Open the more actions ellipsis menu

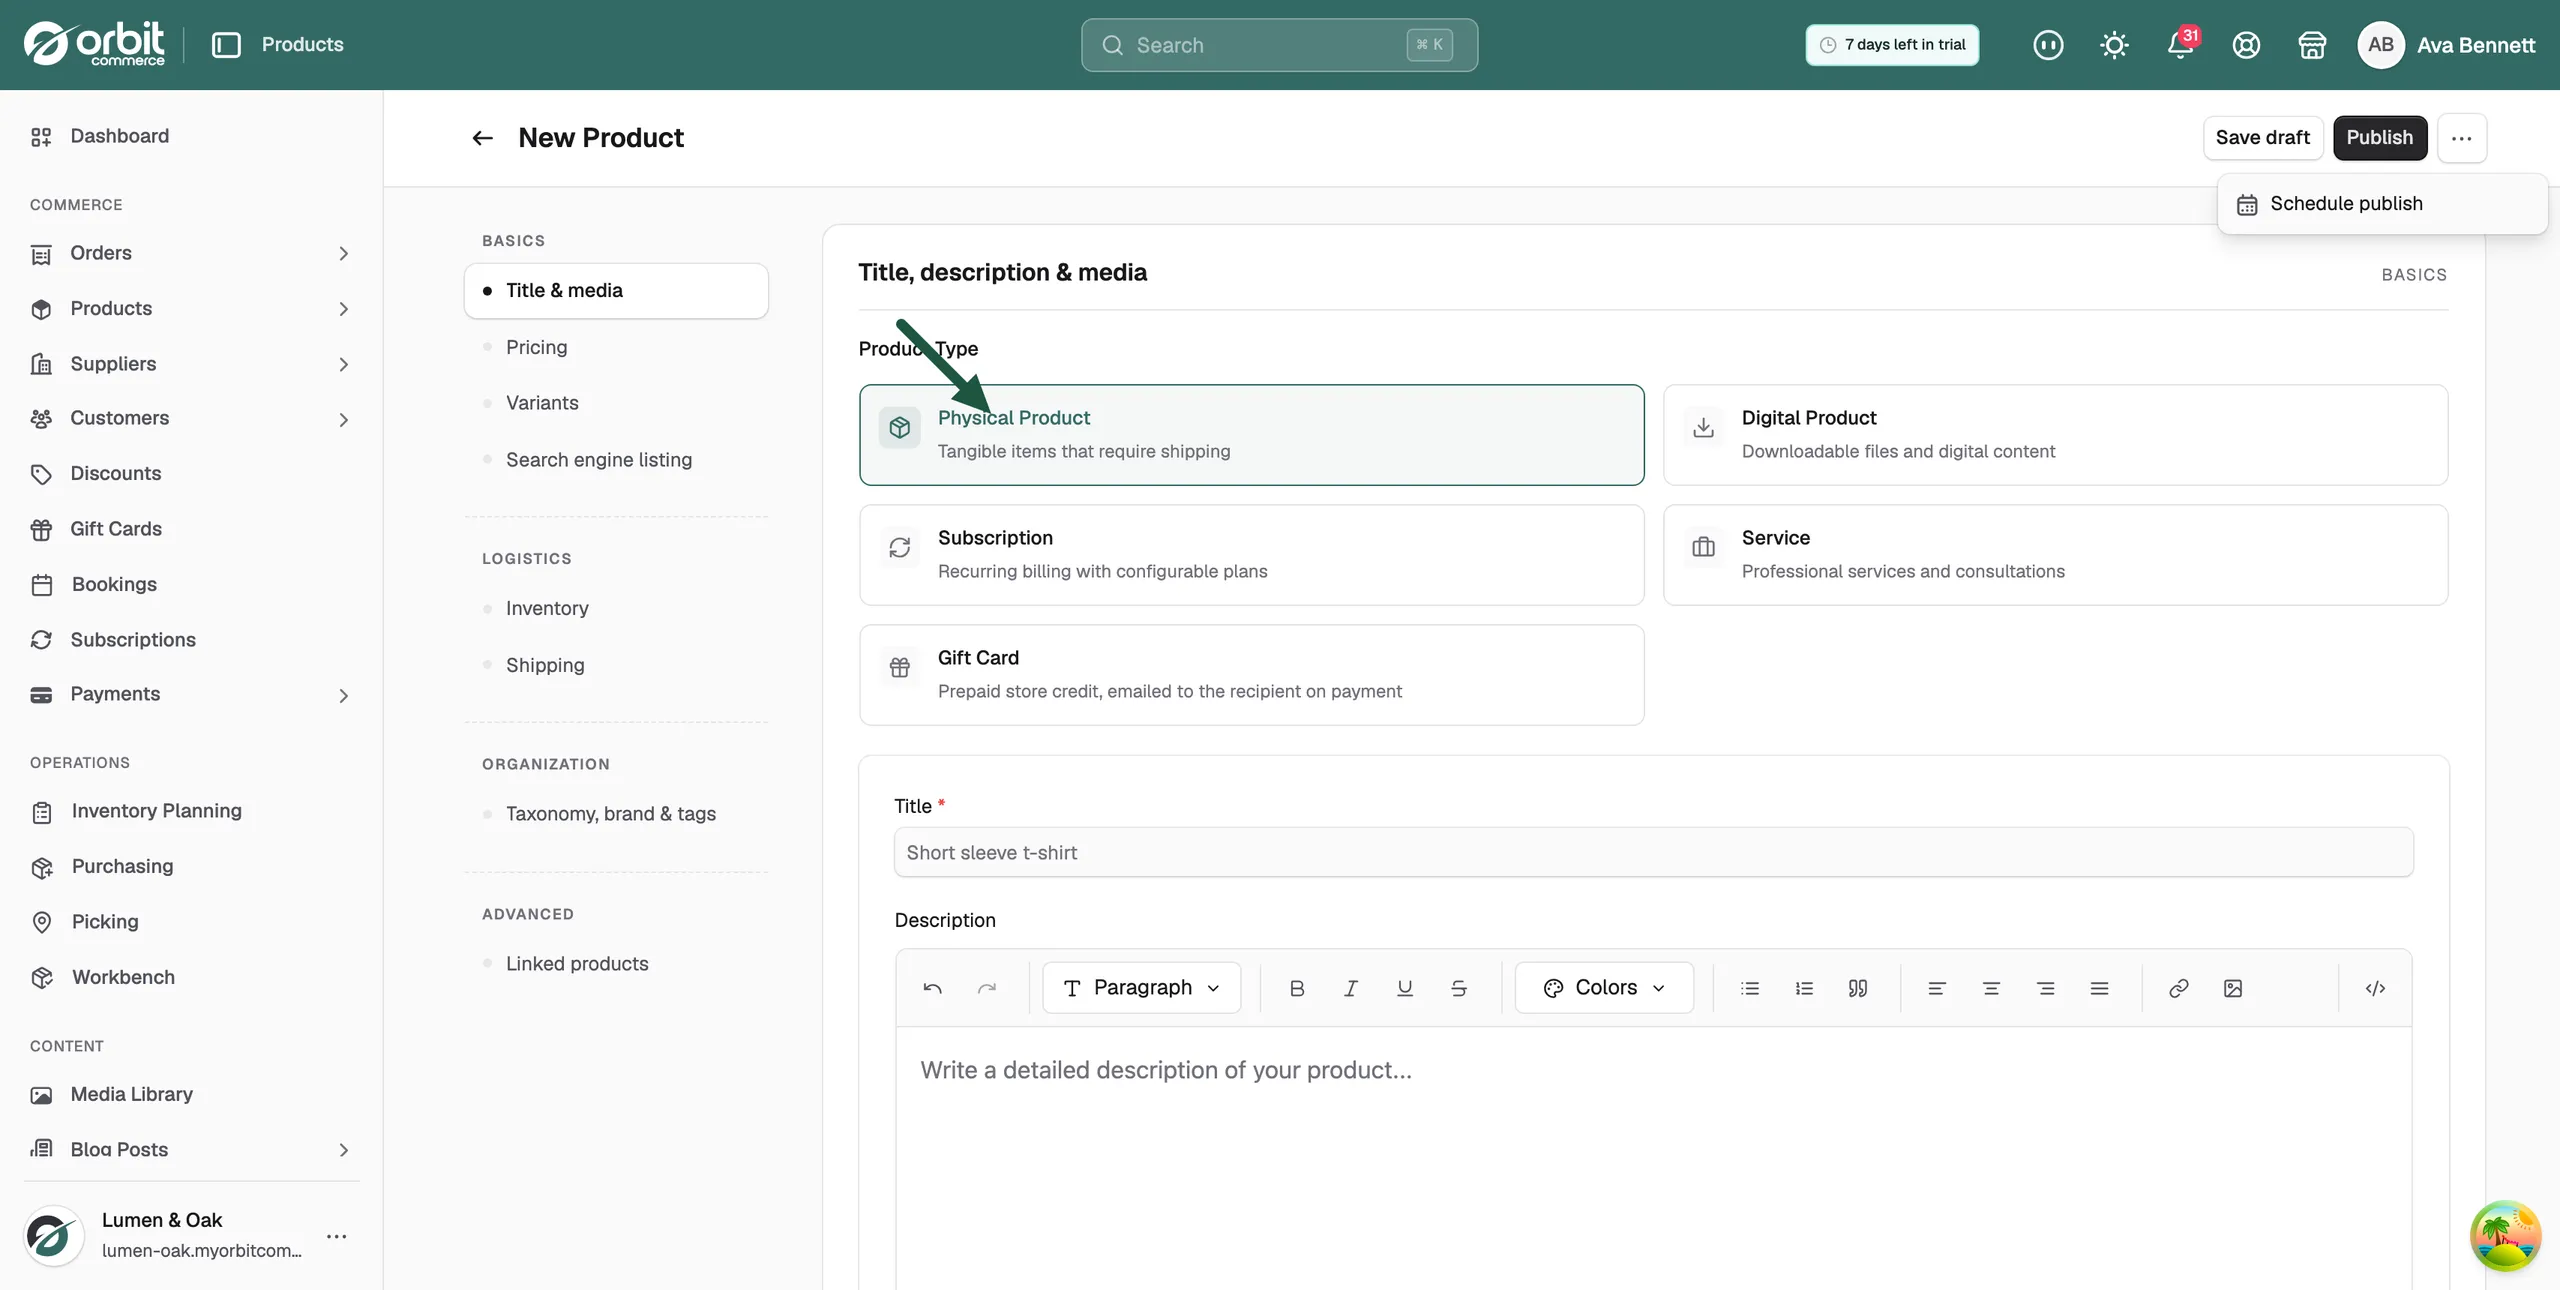point(2461,138)
